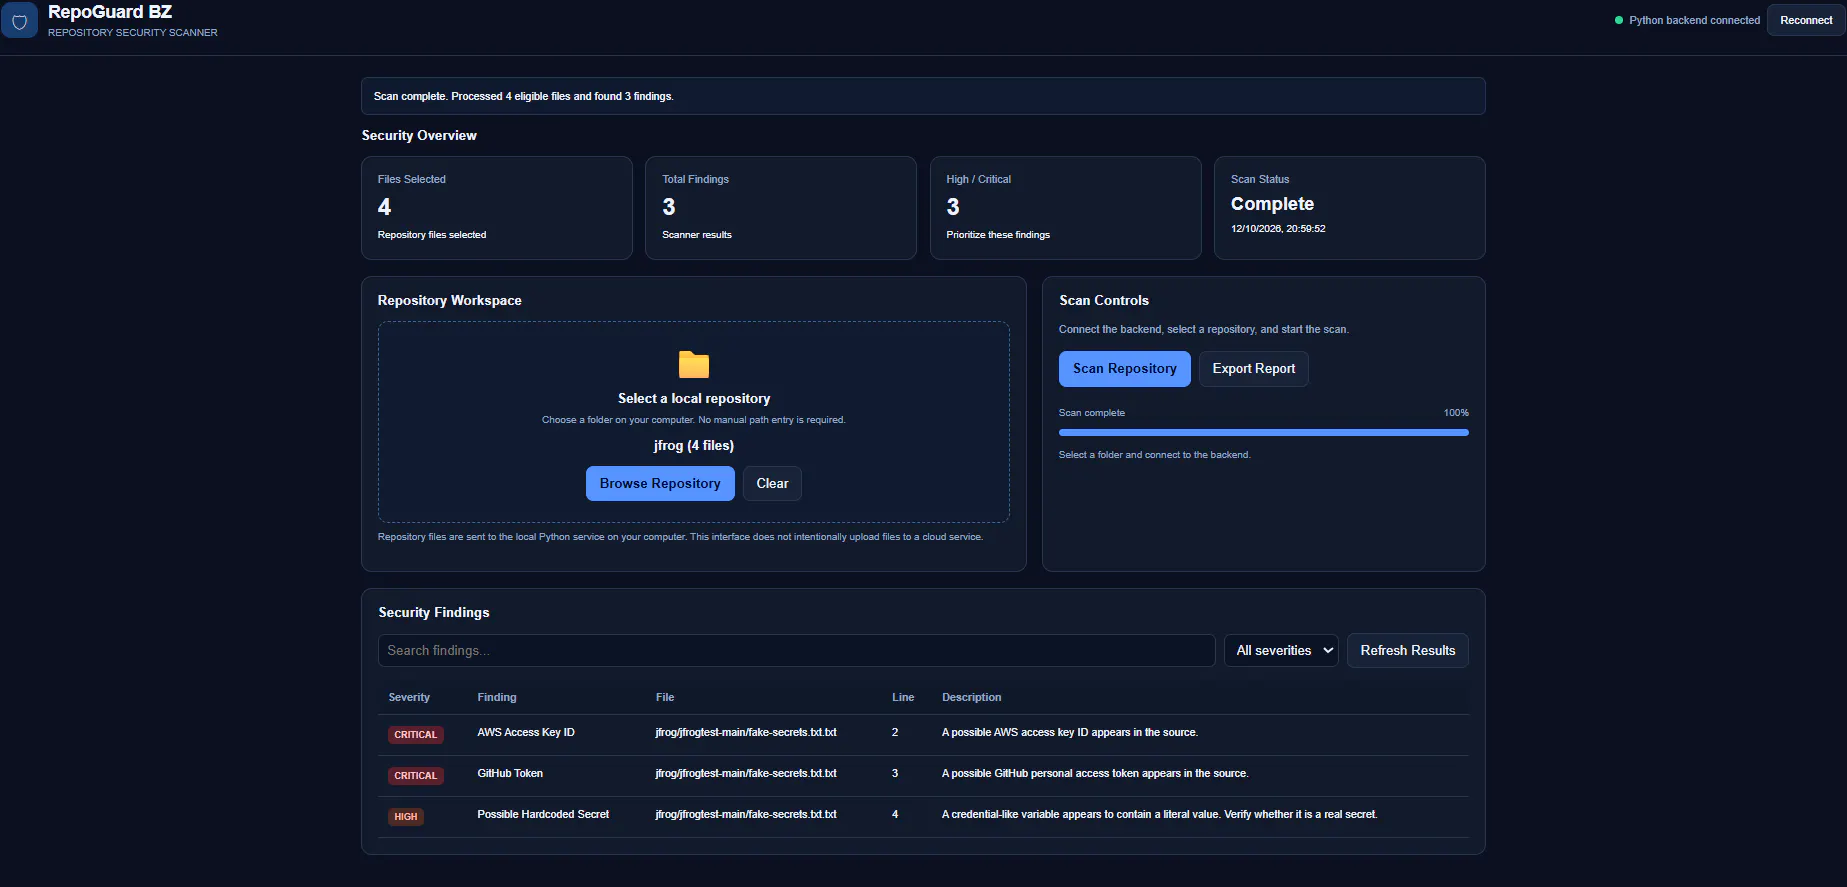
Task: Click the Scan Status Complete card
Action: [1350, 208]
